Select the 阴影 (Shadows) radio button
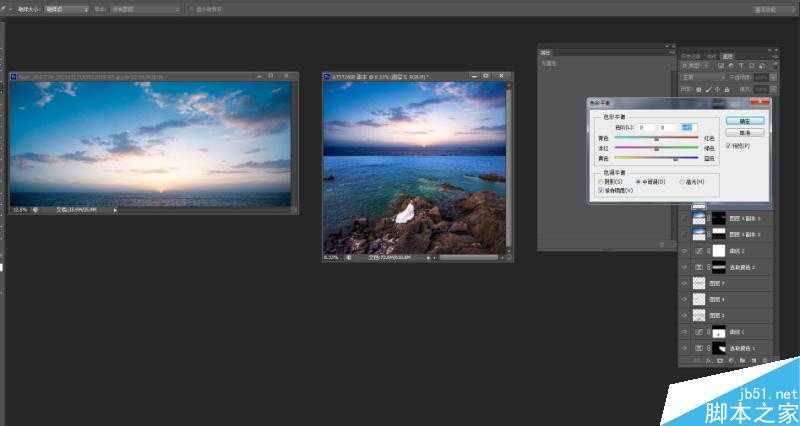The width and height of the screenshot is (800, 426). point(600,181)
